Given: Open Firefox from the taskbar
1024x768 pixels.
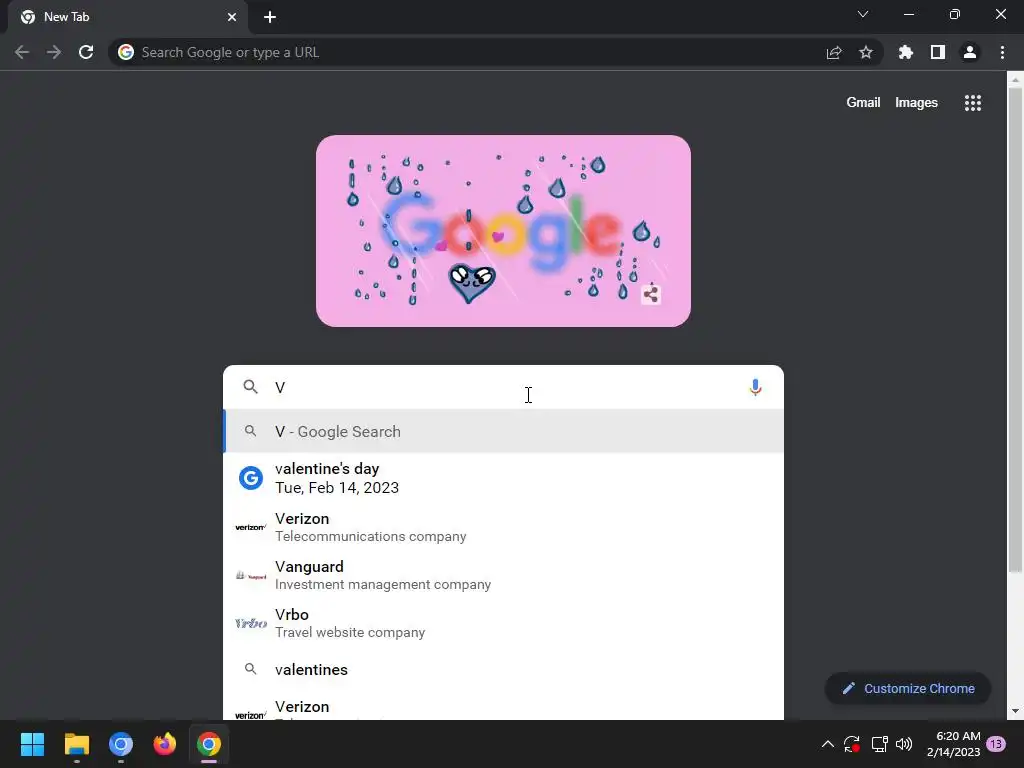Looking at the screenshot, I should tap(165, 744).
